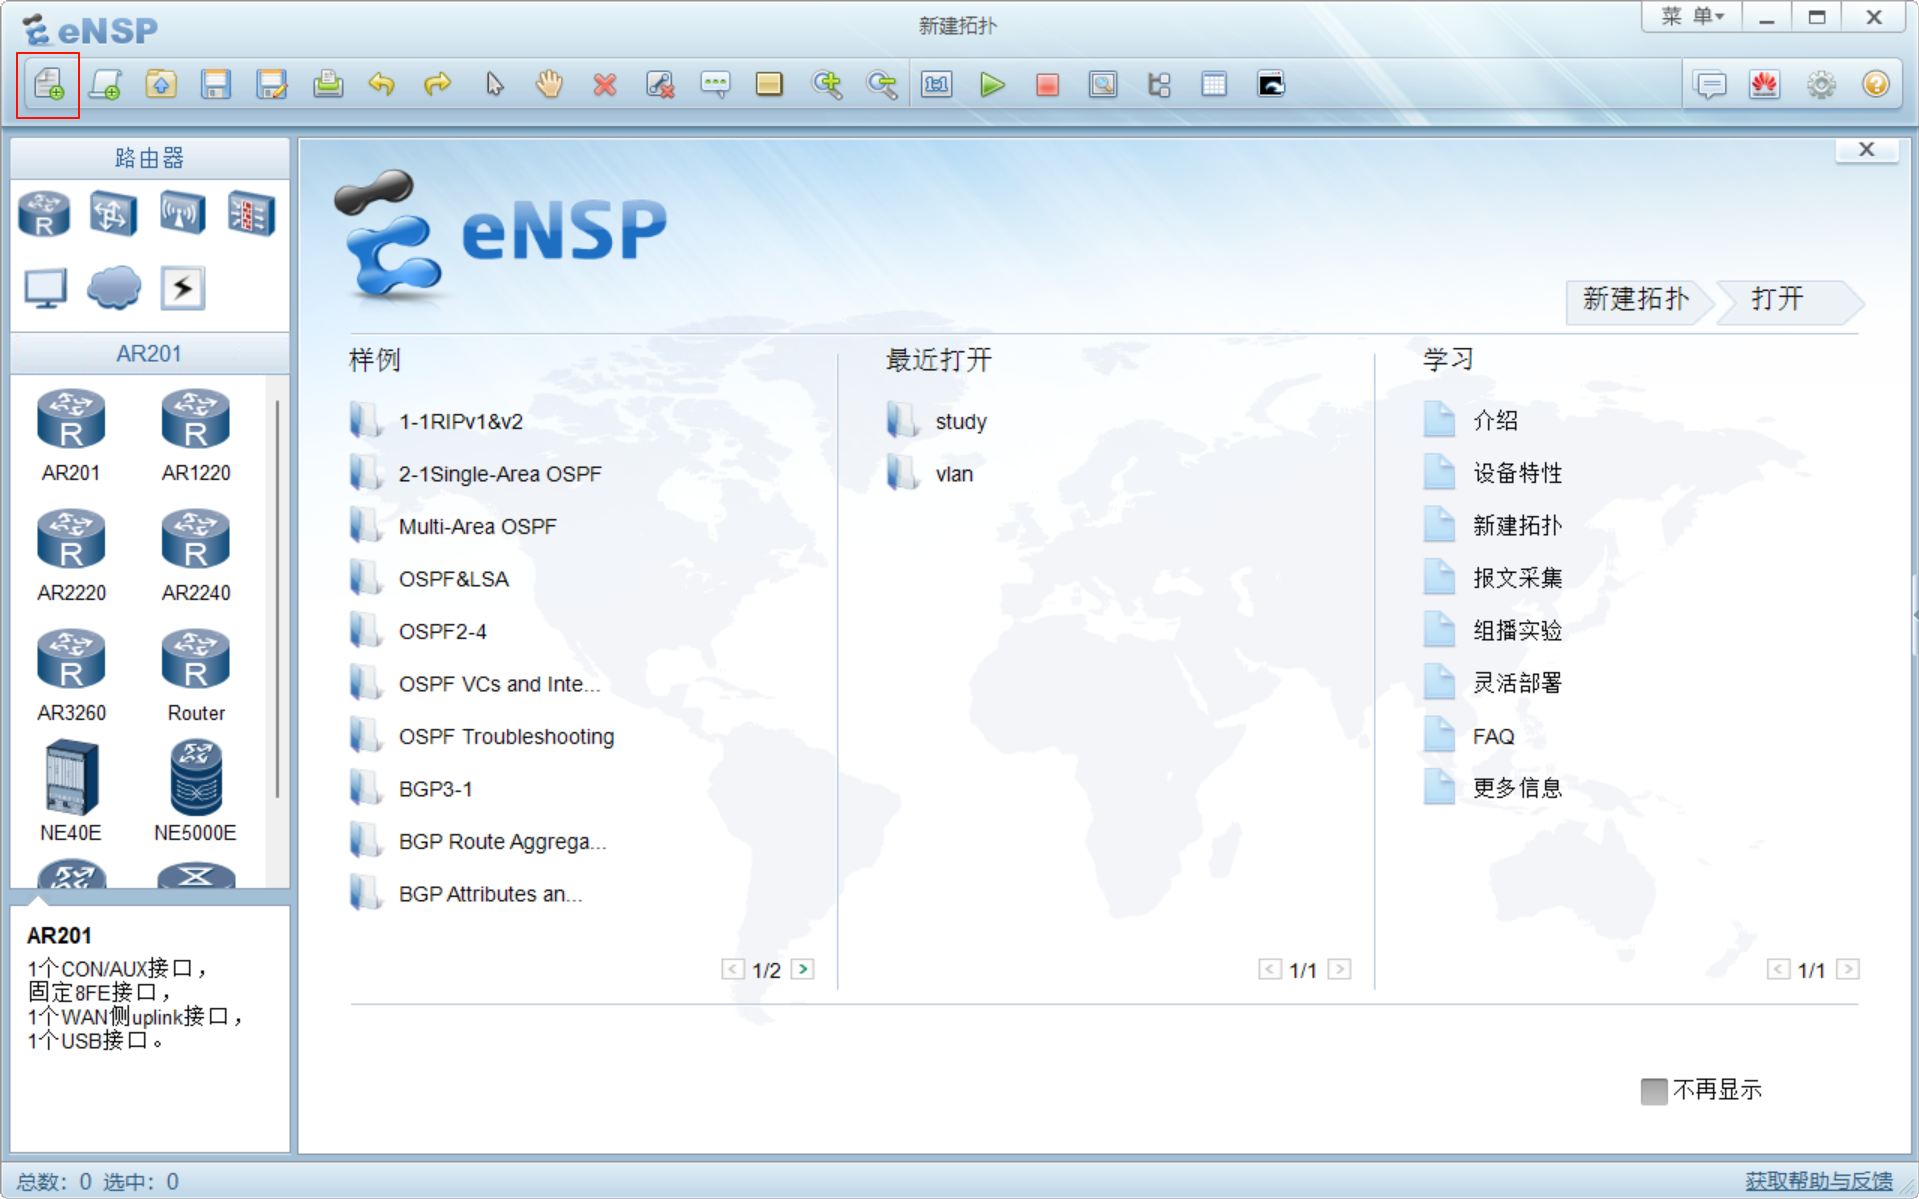Image resolution: width=1919 pixels, height=1199 pixels.
Task: Pick the AR3260 router device
Action: point(71,675)
